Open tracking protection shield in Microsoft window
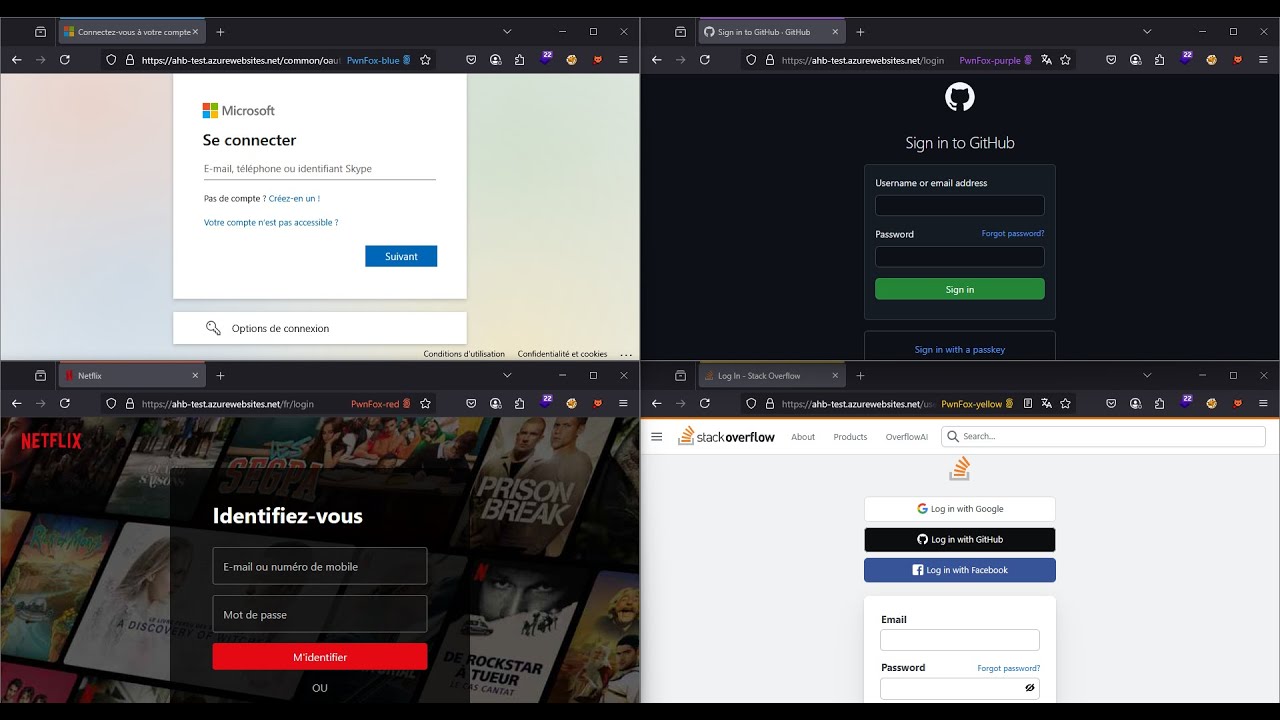 [x=111, y=60]
